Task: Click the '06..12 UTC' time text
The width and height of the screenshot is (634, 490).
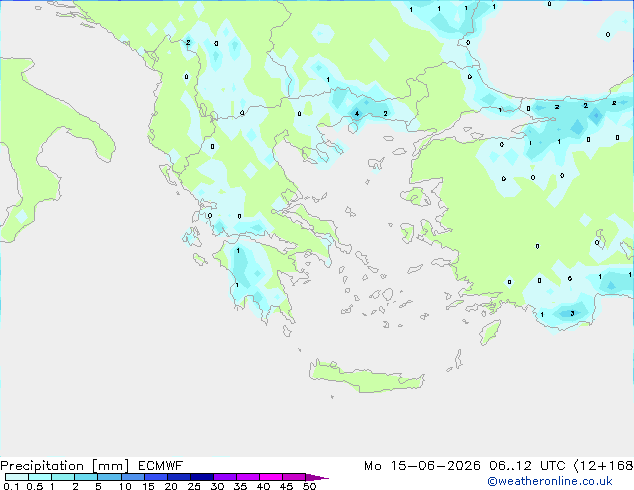Action: 527,466
